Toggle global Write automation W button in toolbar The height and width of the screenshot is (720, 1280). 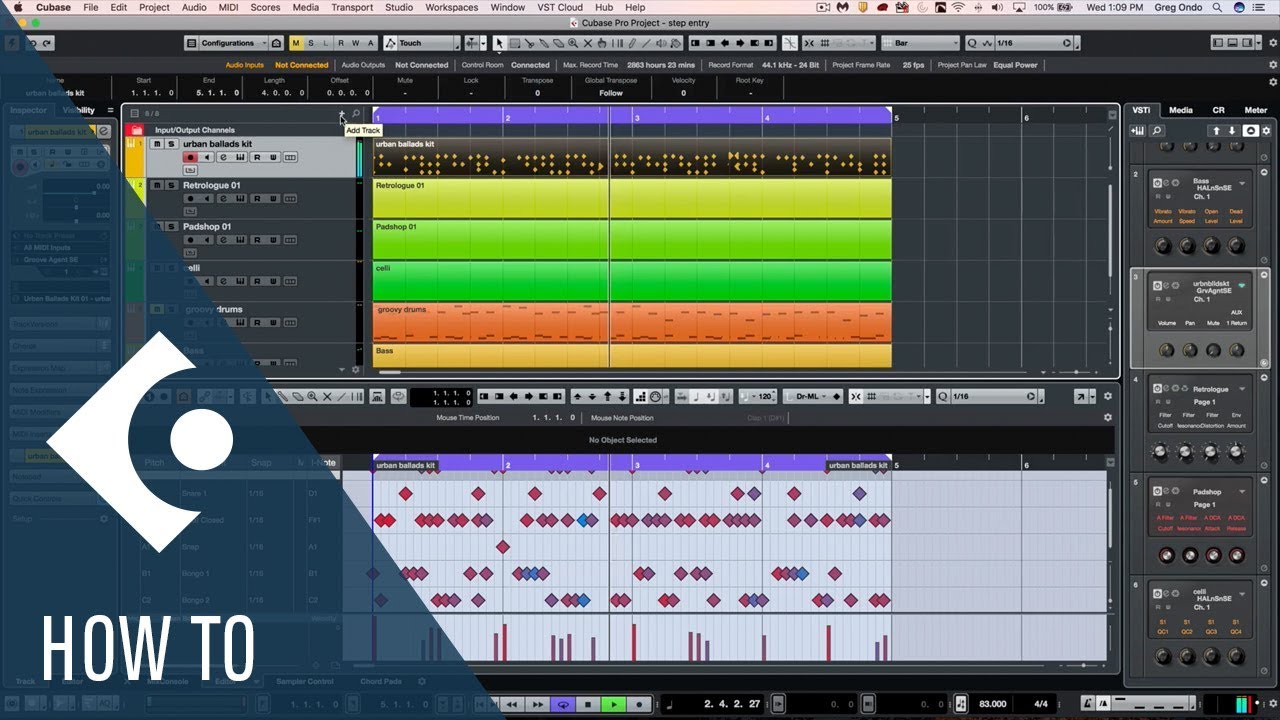point(356,43)
